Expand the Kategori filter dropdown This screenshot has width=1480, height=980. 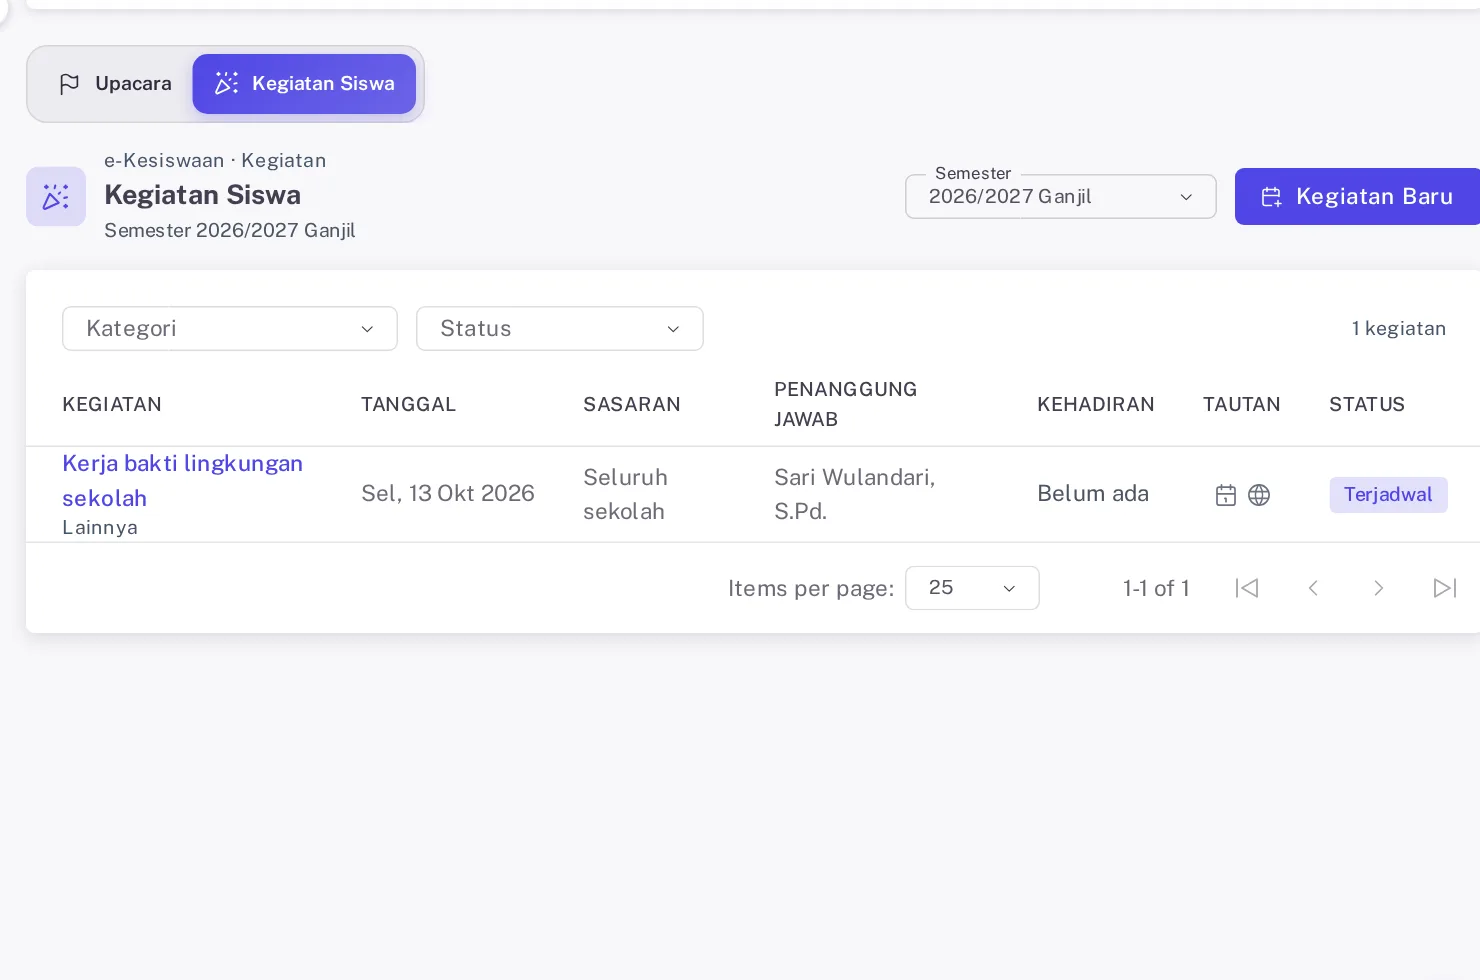(230, 328)
